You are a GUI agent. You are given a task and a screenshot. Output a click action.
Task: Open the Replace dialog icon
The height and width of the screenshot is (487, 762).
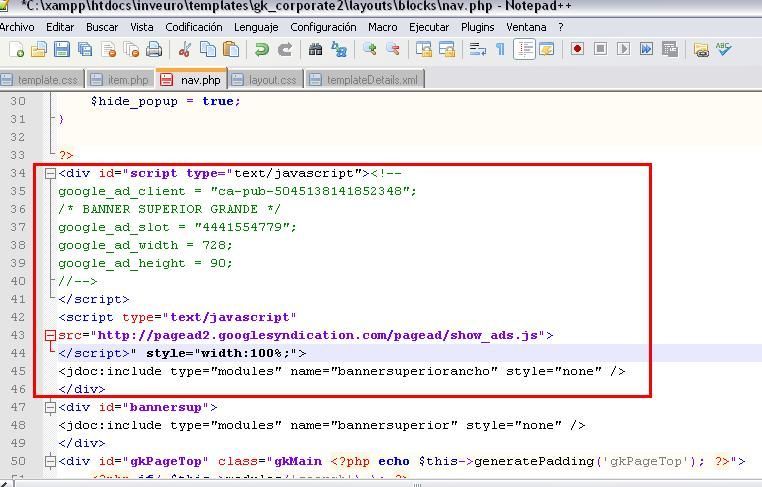(x=339, y=50)
